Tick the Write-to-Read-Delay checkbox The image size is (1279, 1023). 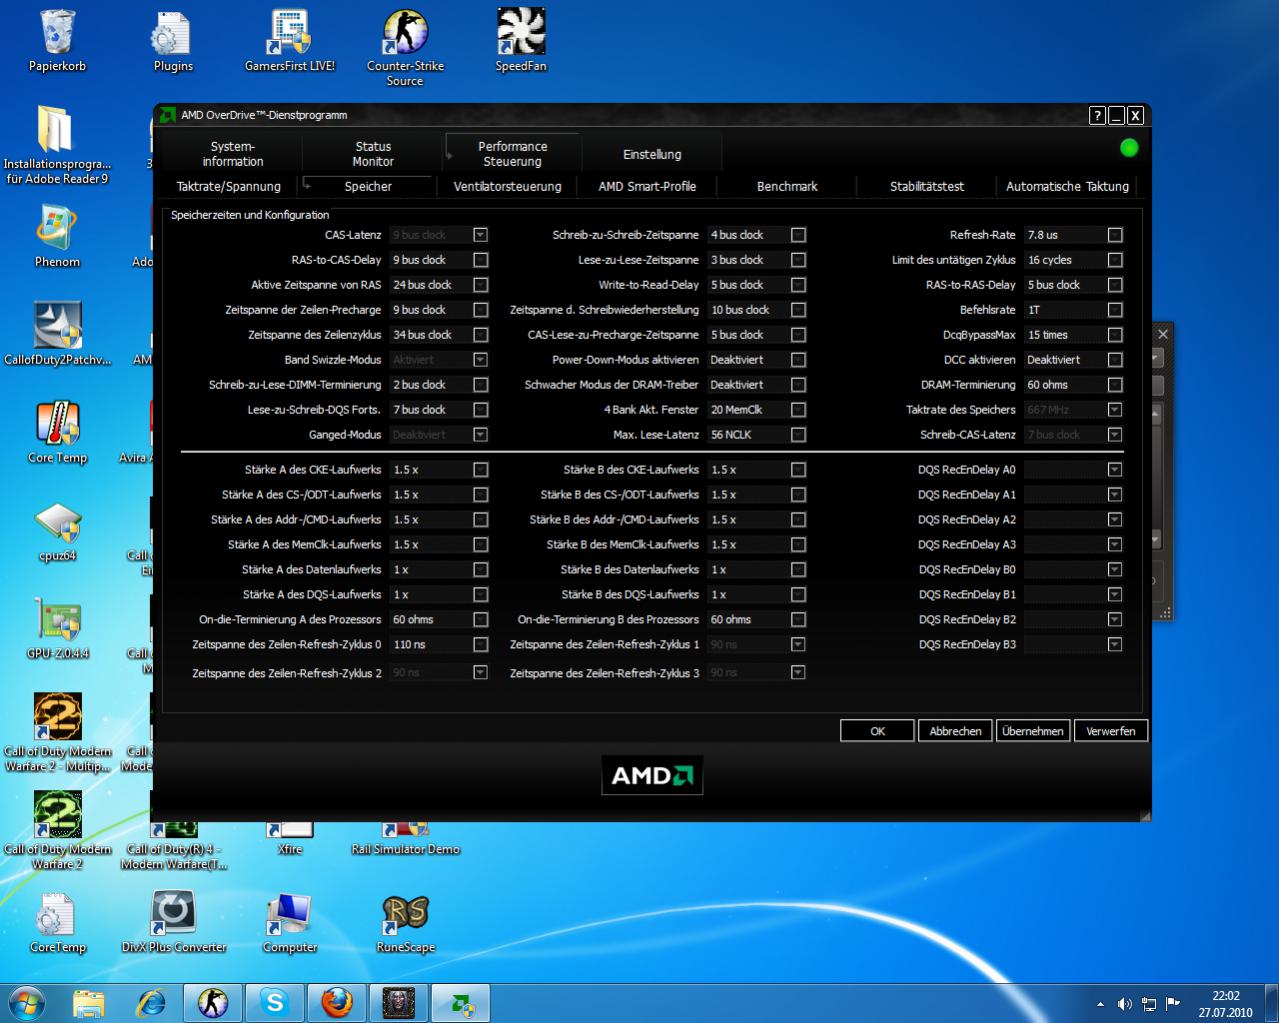798,285
